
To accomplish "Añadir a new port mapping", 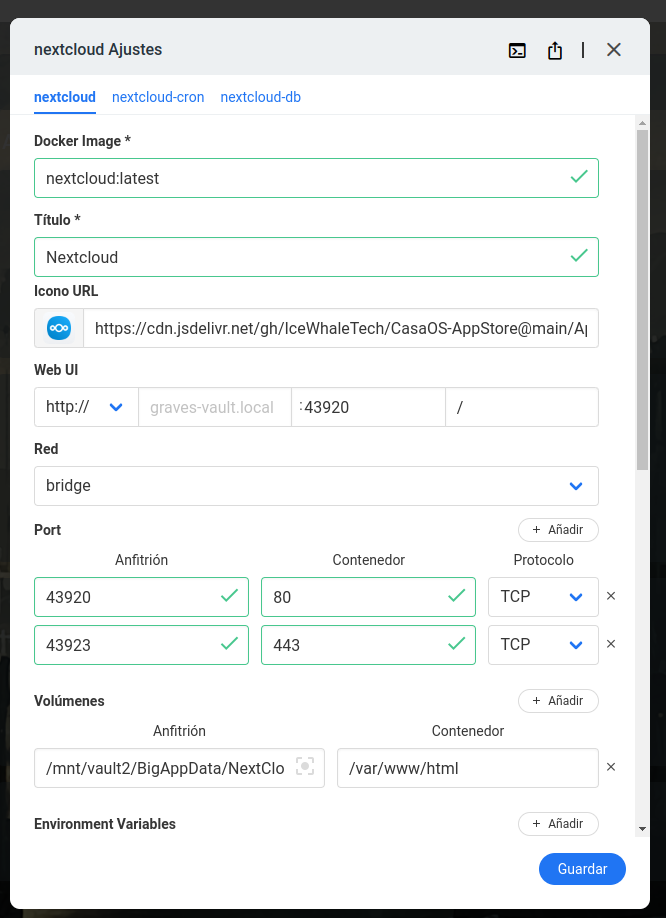I will (557, 529).
